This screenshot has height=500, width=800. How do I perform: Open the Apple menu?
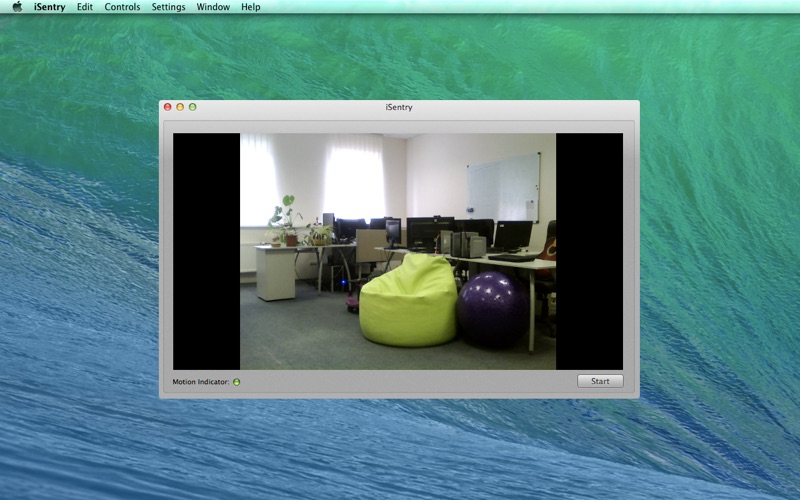(17, 7)
